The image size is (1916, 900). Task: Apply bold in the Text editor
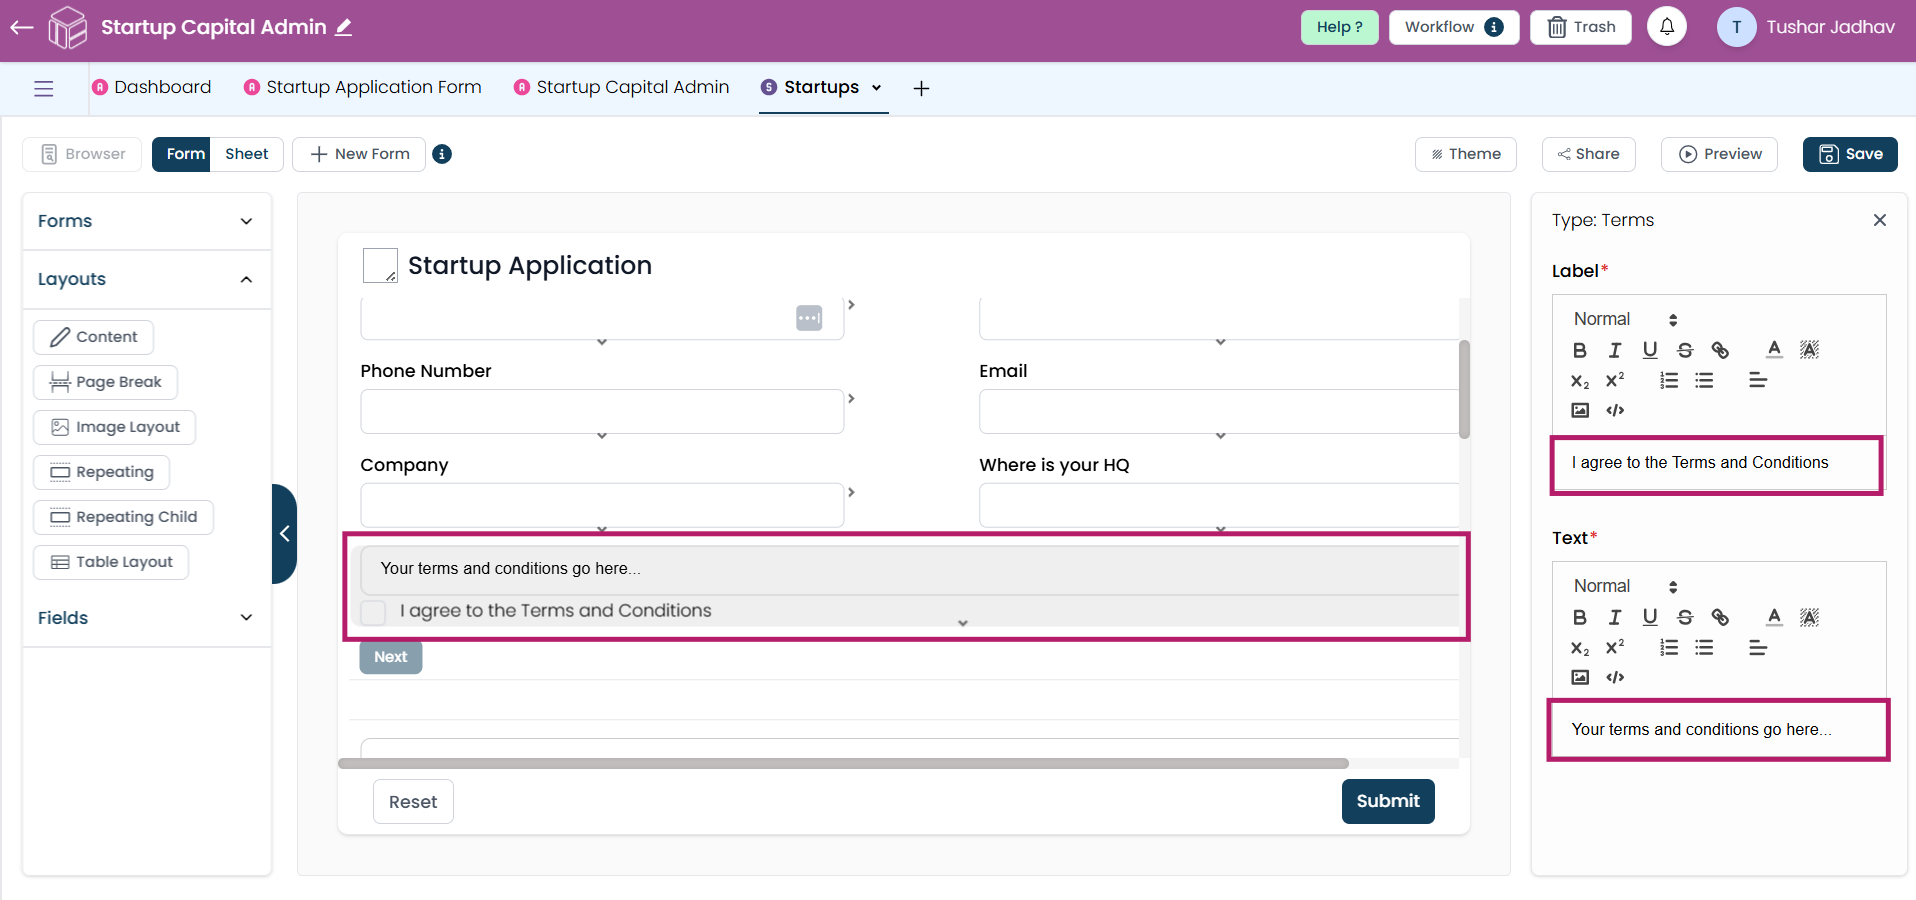click(1580, 617)
